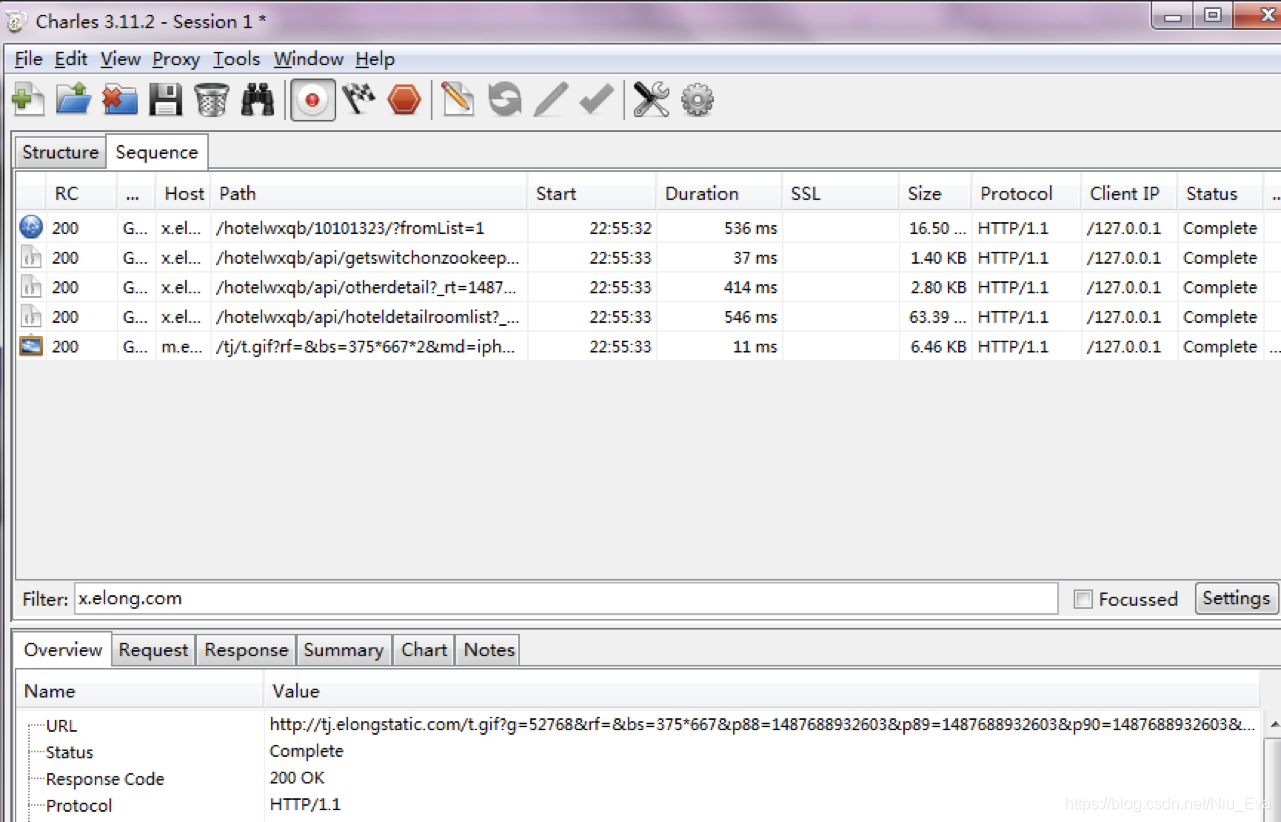Sort by the Status column header
The image size is (1281, 822).
tap(1220, 193)
